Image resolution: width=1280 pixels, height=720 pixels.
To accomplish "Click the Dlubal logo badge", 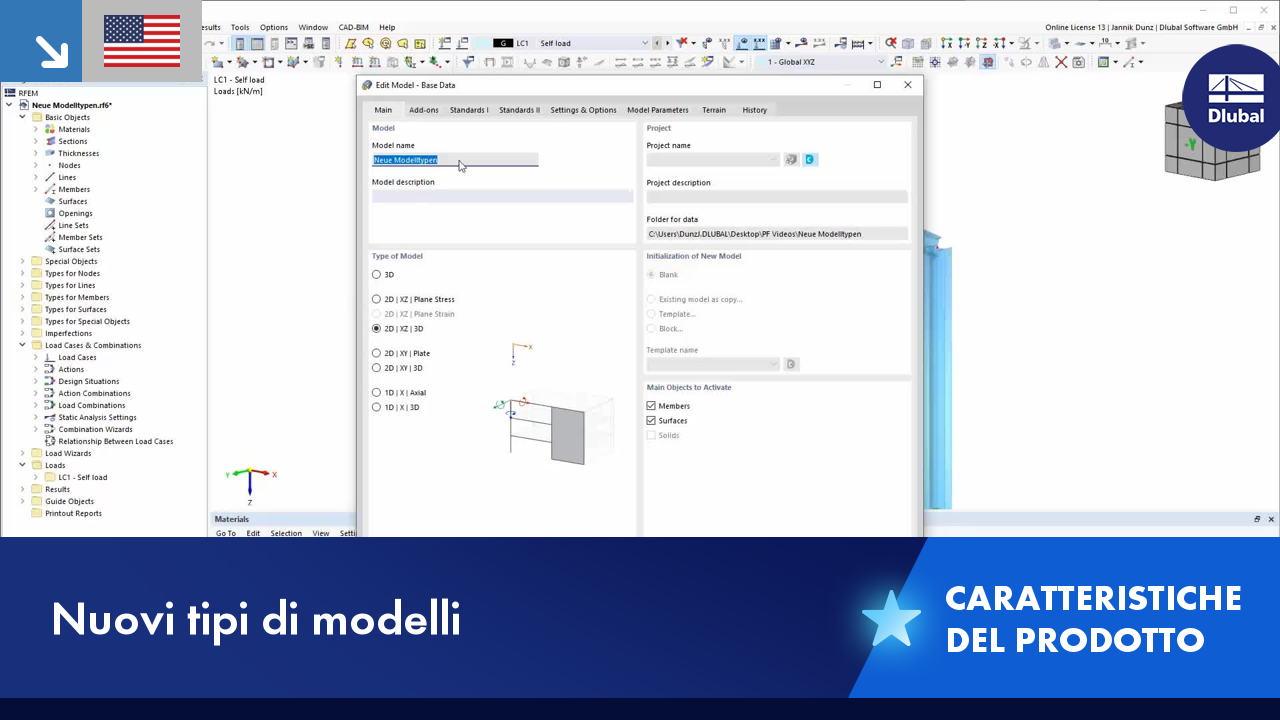I will point(1236,97).
